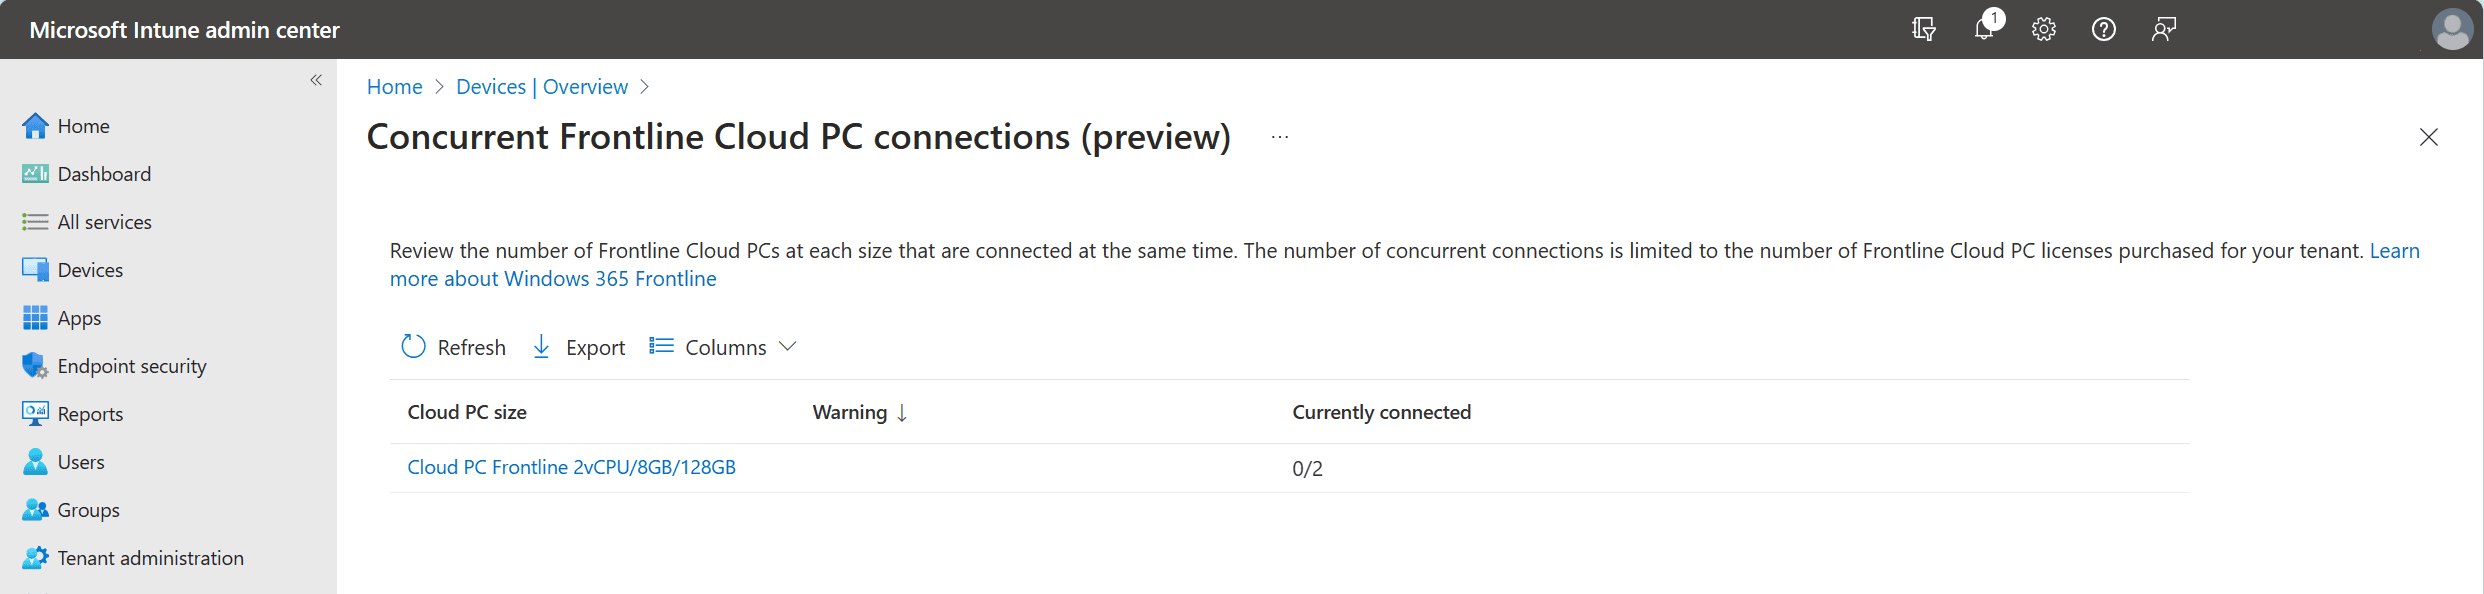
Task: Go to Endpoint security in sidebar
Action: 132,366
